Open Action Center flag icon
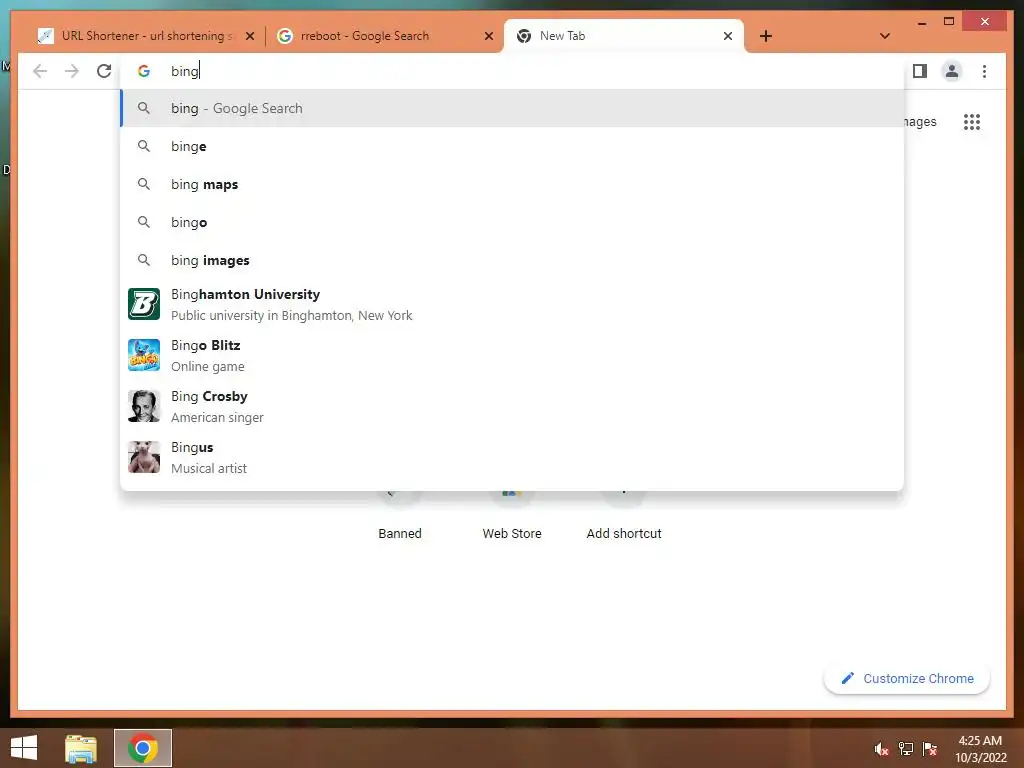The width and height of the screenshot is (1024, 768). 930,749
